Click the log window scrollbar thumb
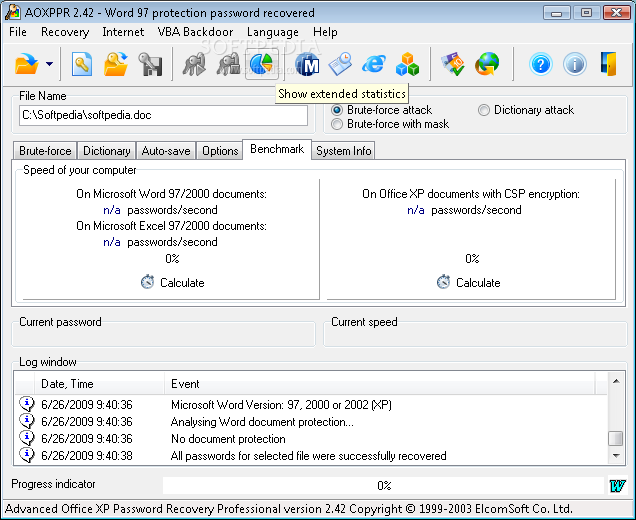 pos(616,438)
